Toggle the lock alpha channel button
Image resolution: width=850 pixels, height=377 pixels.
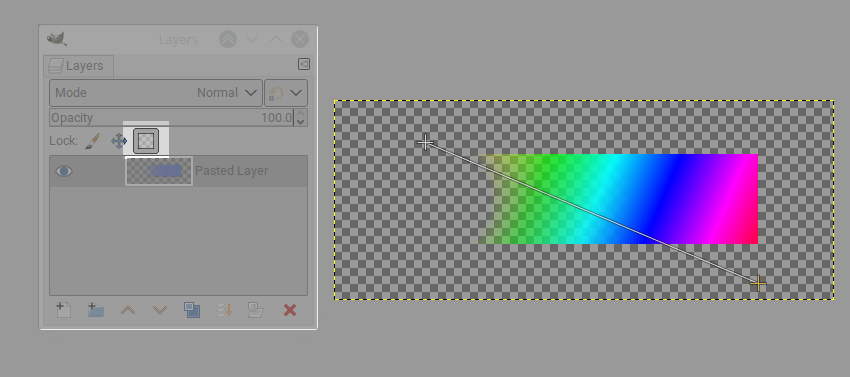[146, 141]
